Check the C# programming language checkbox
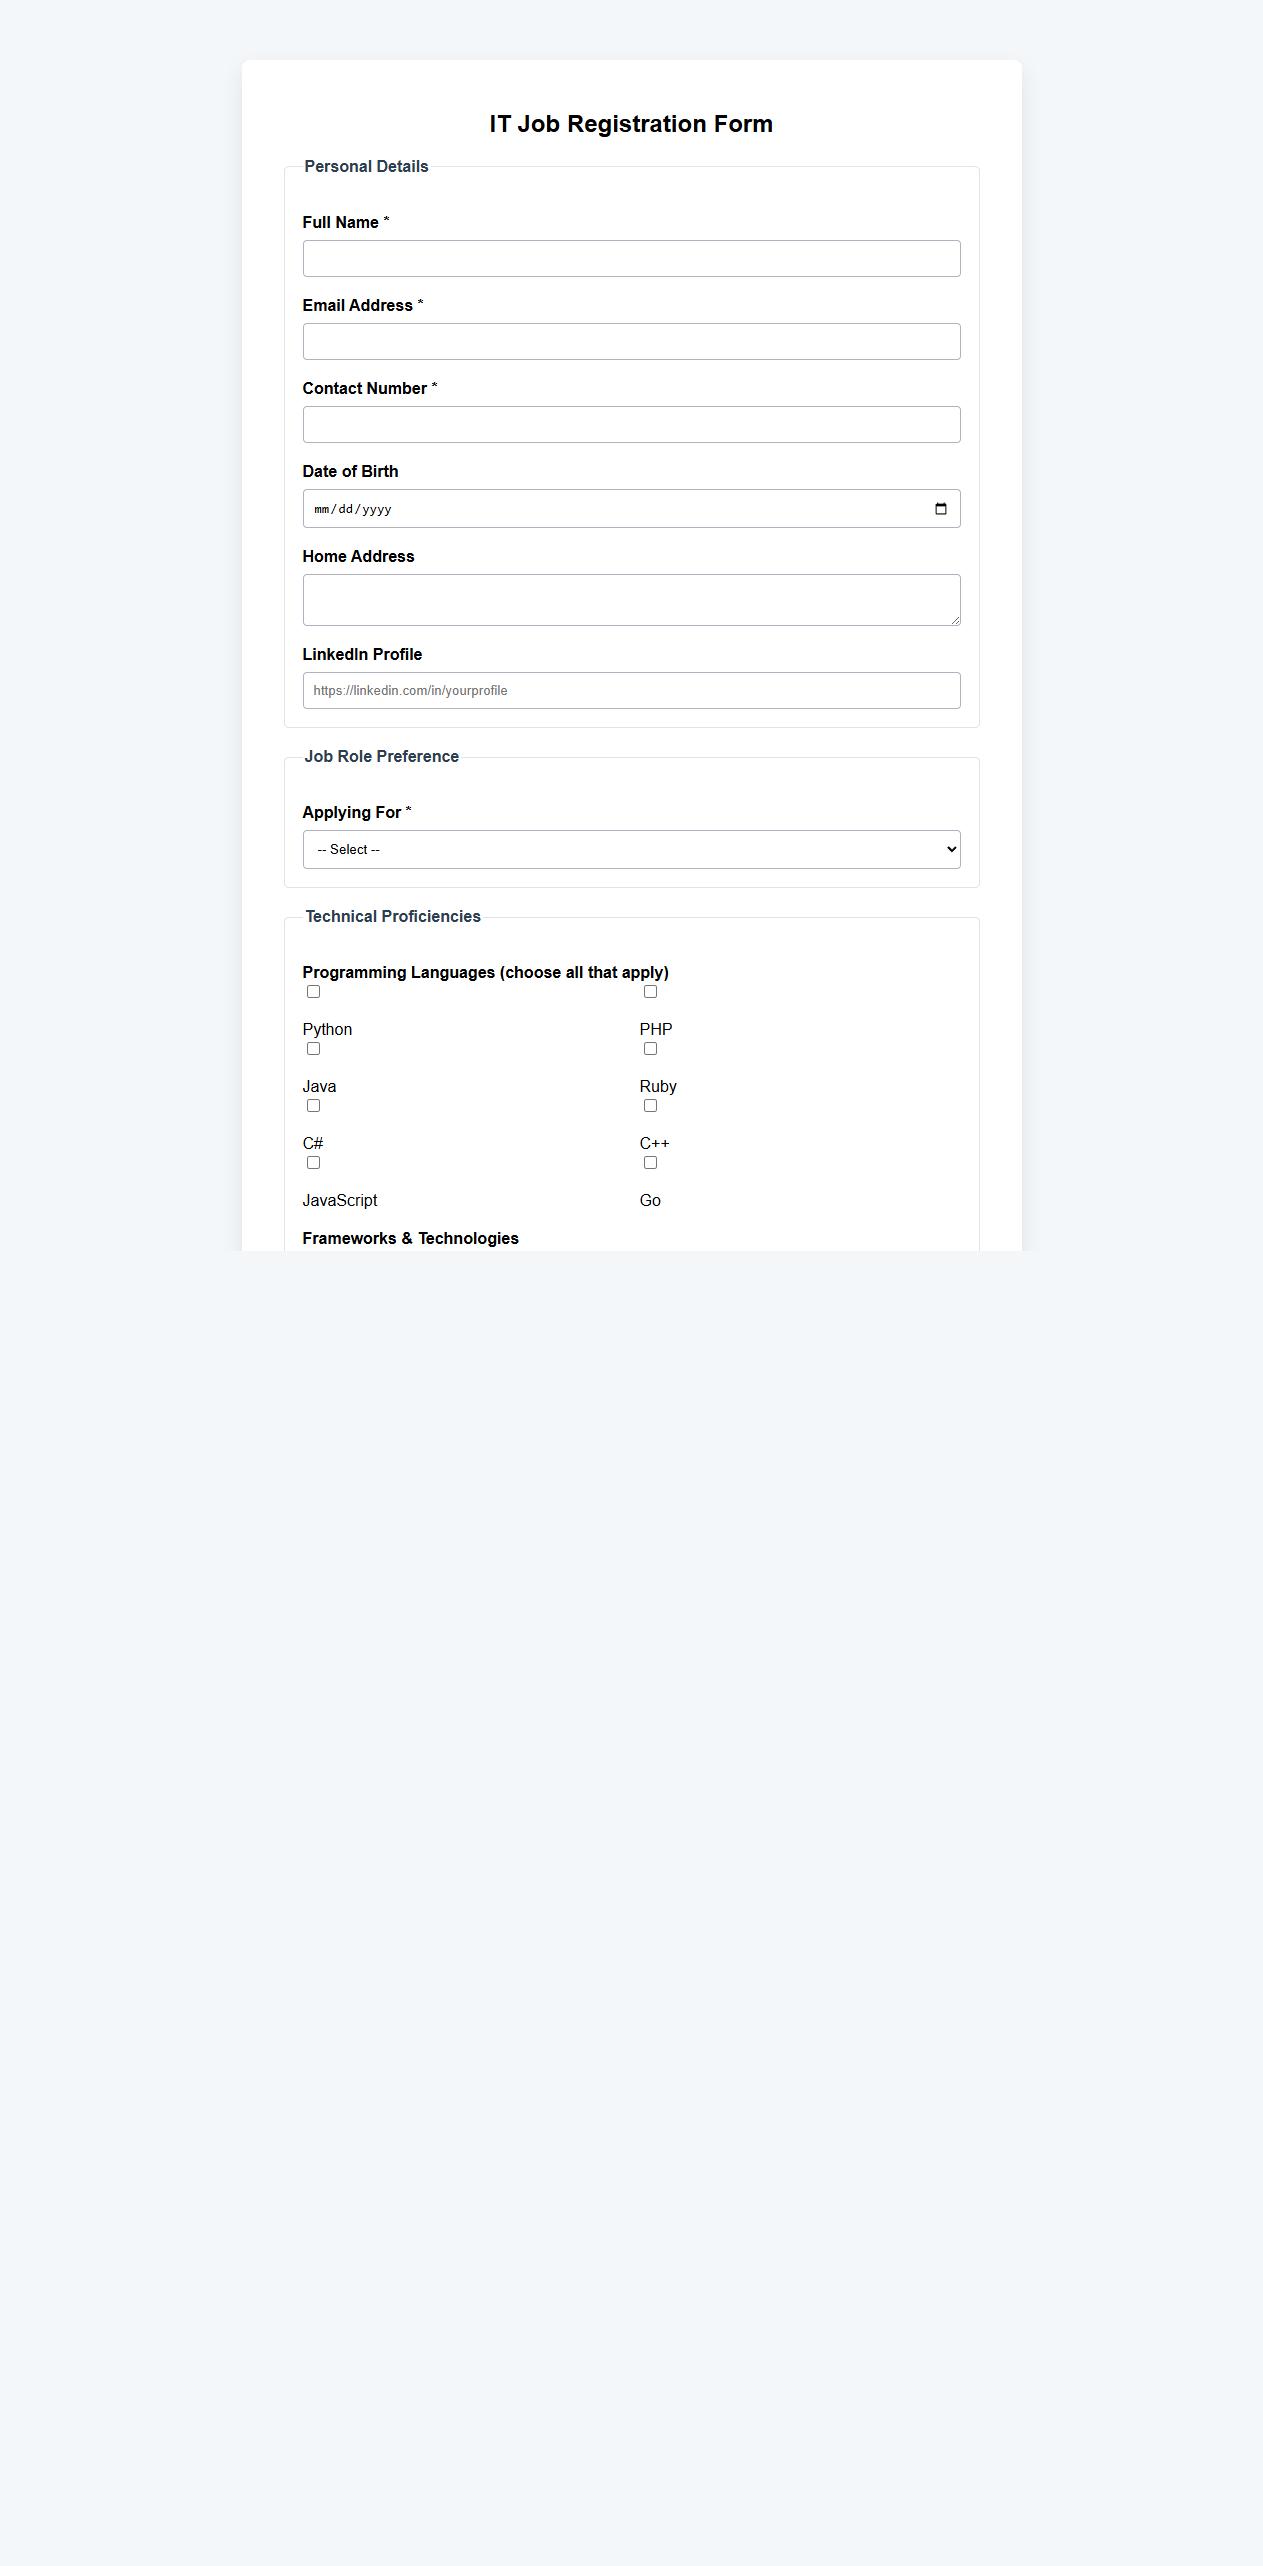 pyautogui.click(x=314, y=1105)
